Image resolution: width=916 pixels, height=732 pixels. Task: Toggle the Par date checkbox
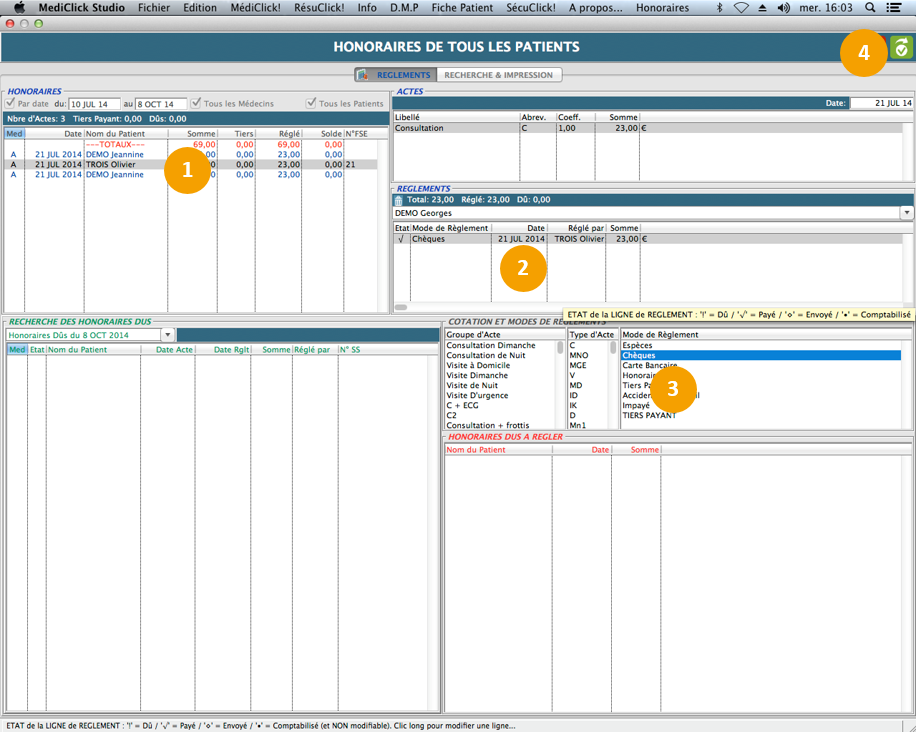tap(11, 104)
